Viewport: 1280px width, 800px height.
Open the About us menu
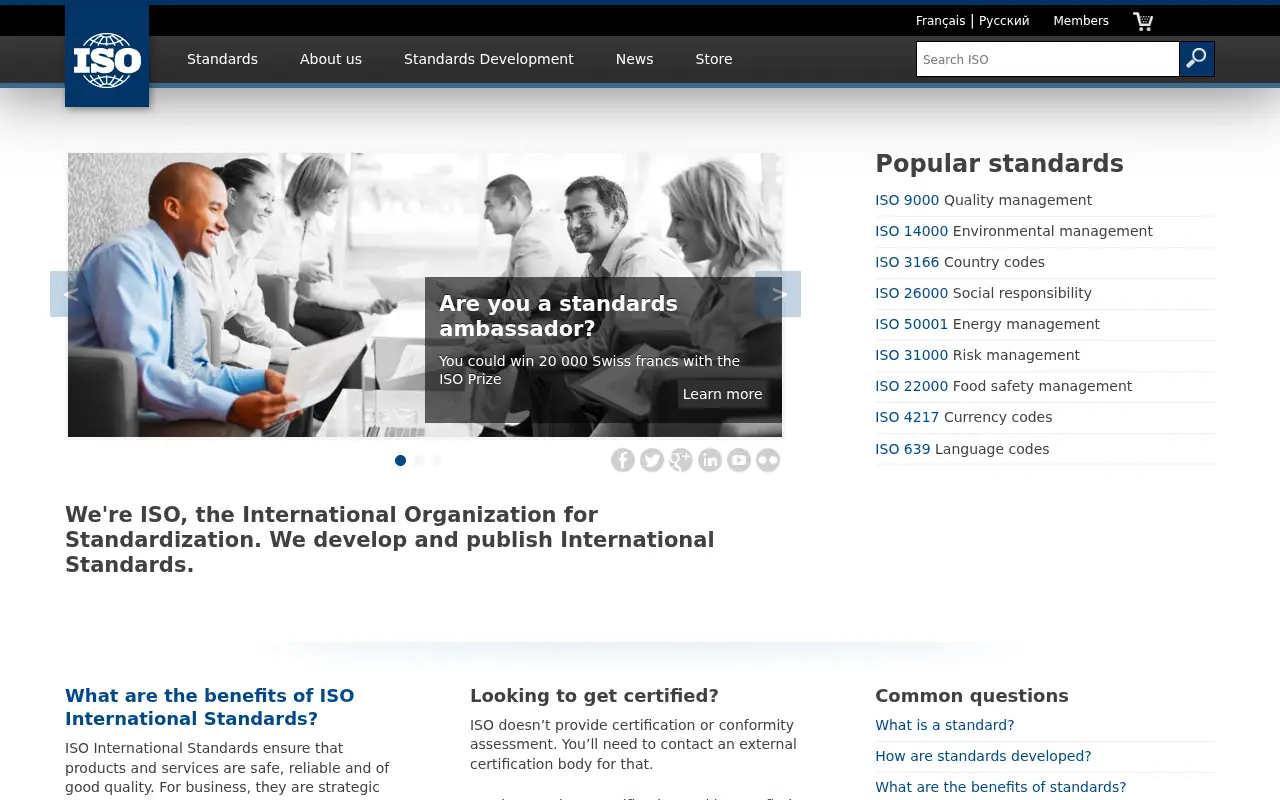[331, 59]
